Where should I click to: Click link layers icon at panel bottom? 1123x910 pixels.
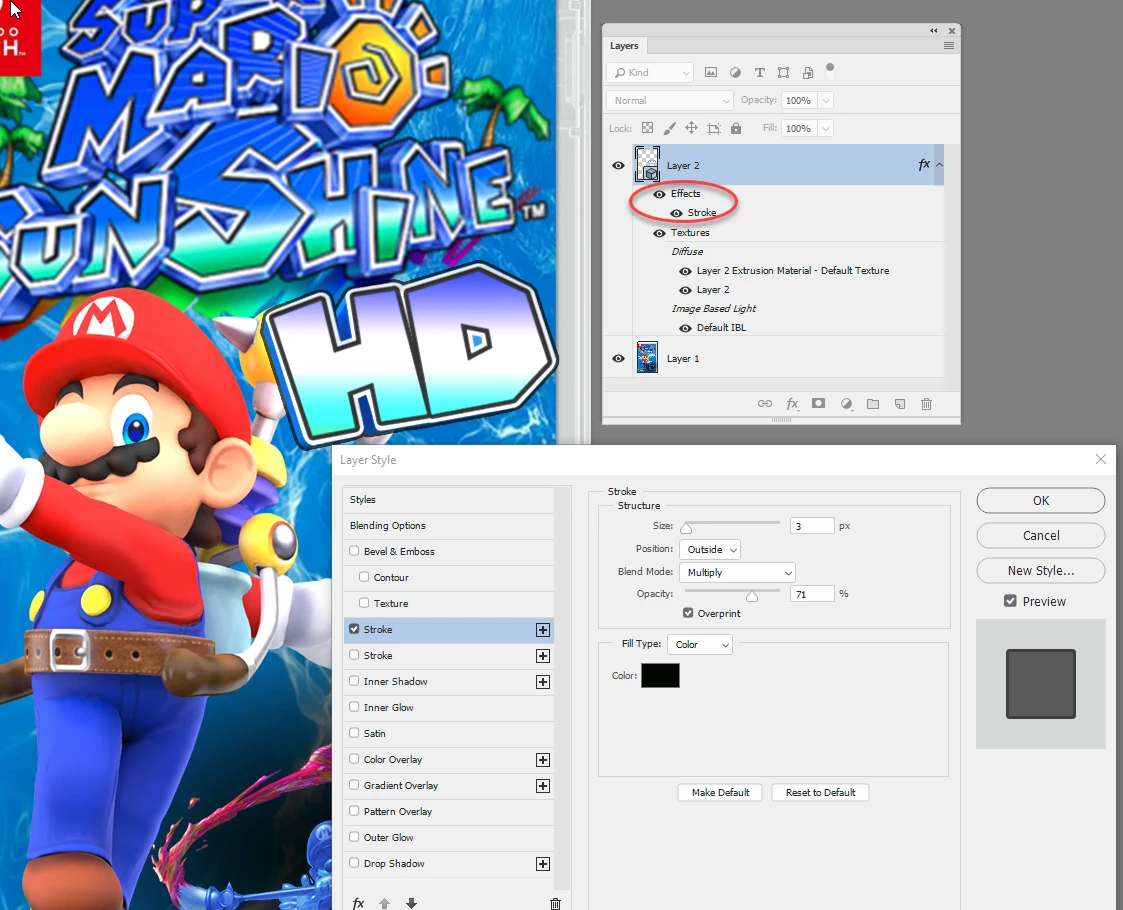[x=765, y=404]
